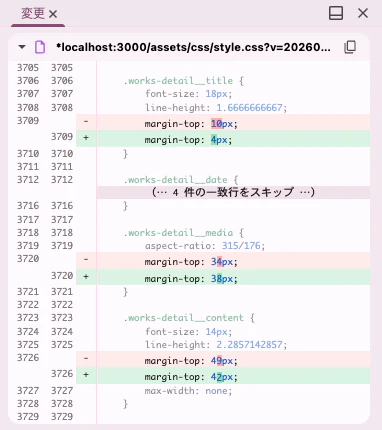
Task: Click the minus marker on line 3720
Action: point(86,259)
